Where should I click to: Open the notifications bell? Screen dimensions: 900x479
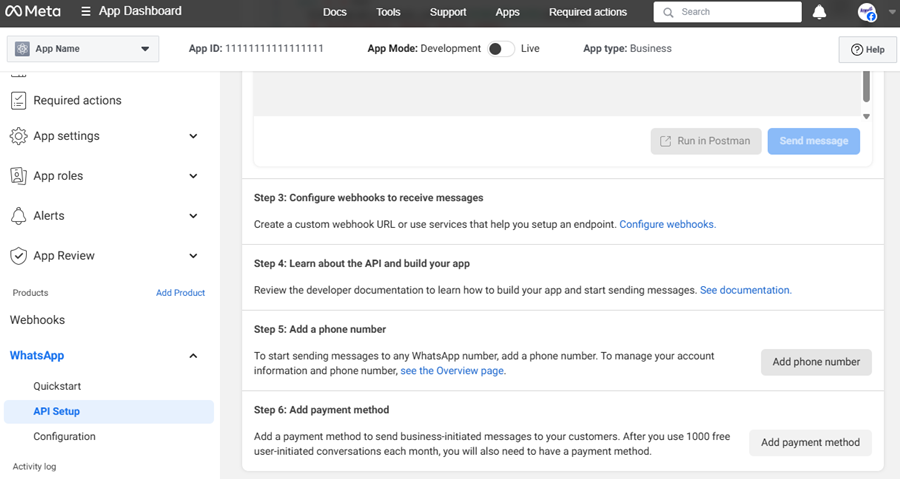tap(819, 12)
